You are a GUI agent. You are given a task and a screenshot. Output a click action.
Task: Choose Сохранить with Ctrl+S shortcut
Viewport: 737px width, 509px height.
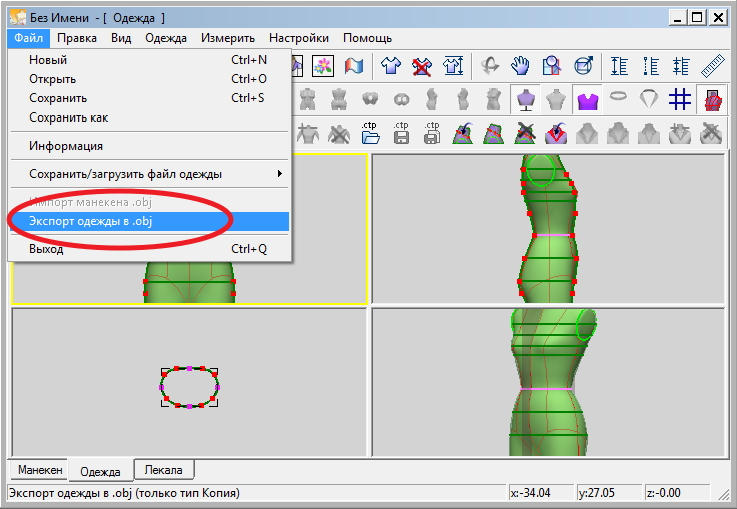(149, 98)
